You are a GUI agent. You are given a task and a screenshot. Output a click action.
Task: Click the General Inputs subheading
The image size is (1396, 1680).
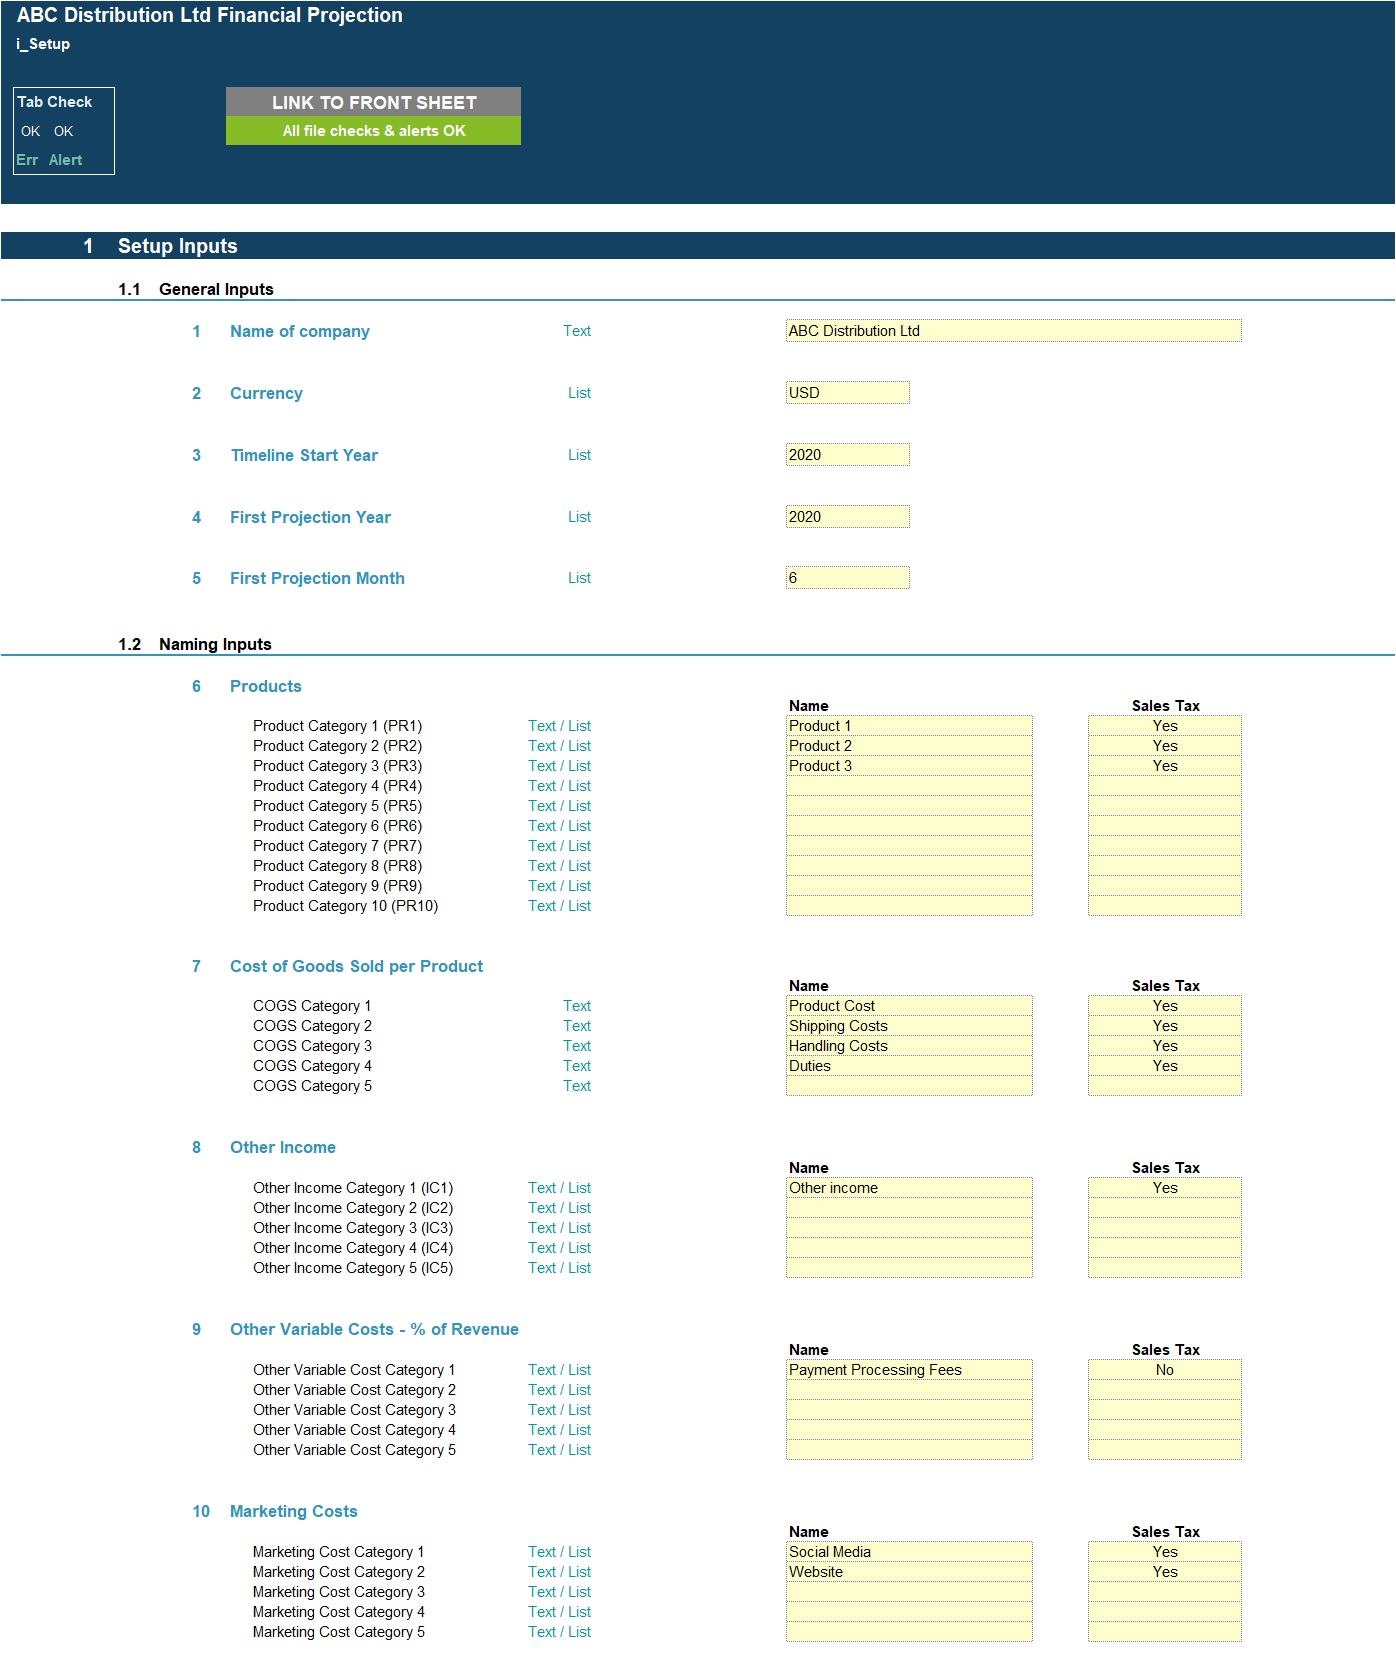tap(216, 289)
